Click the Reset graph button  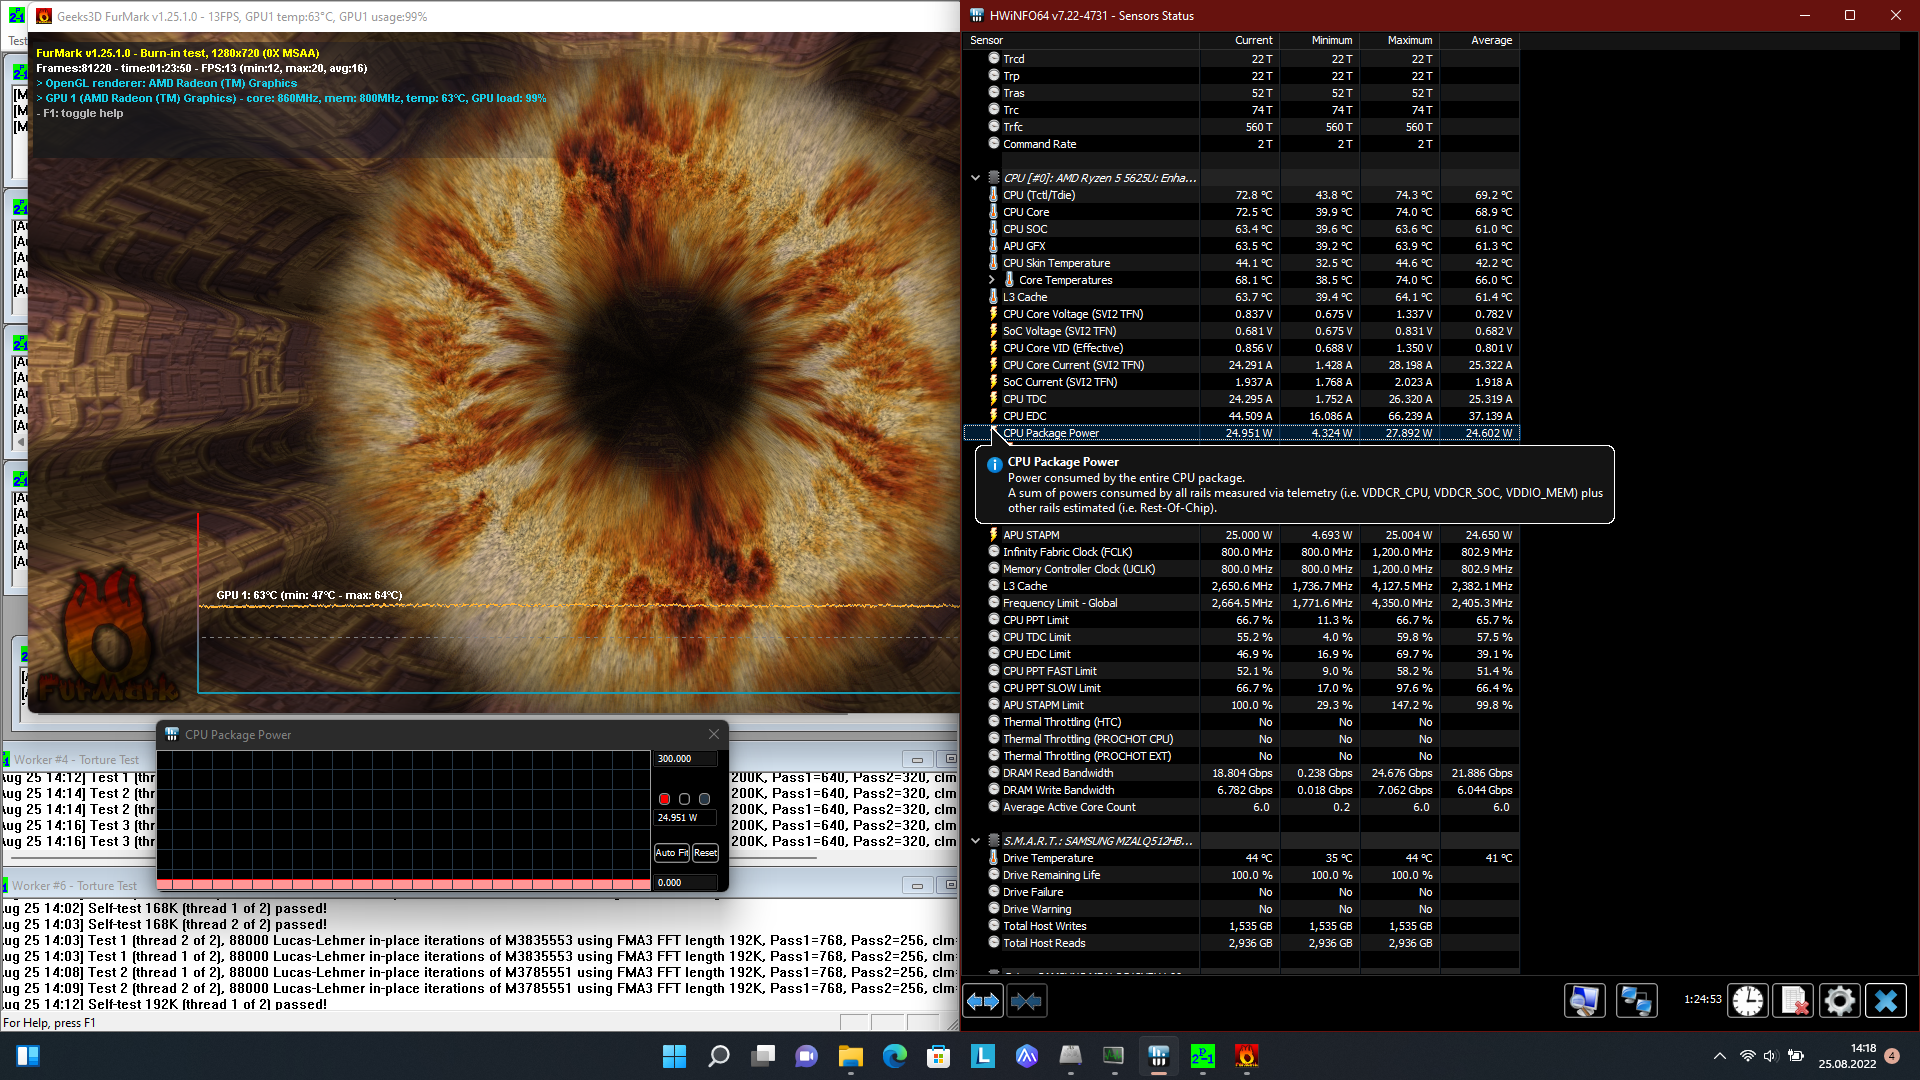coord(705,853)
